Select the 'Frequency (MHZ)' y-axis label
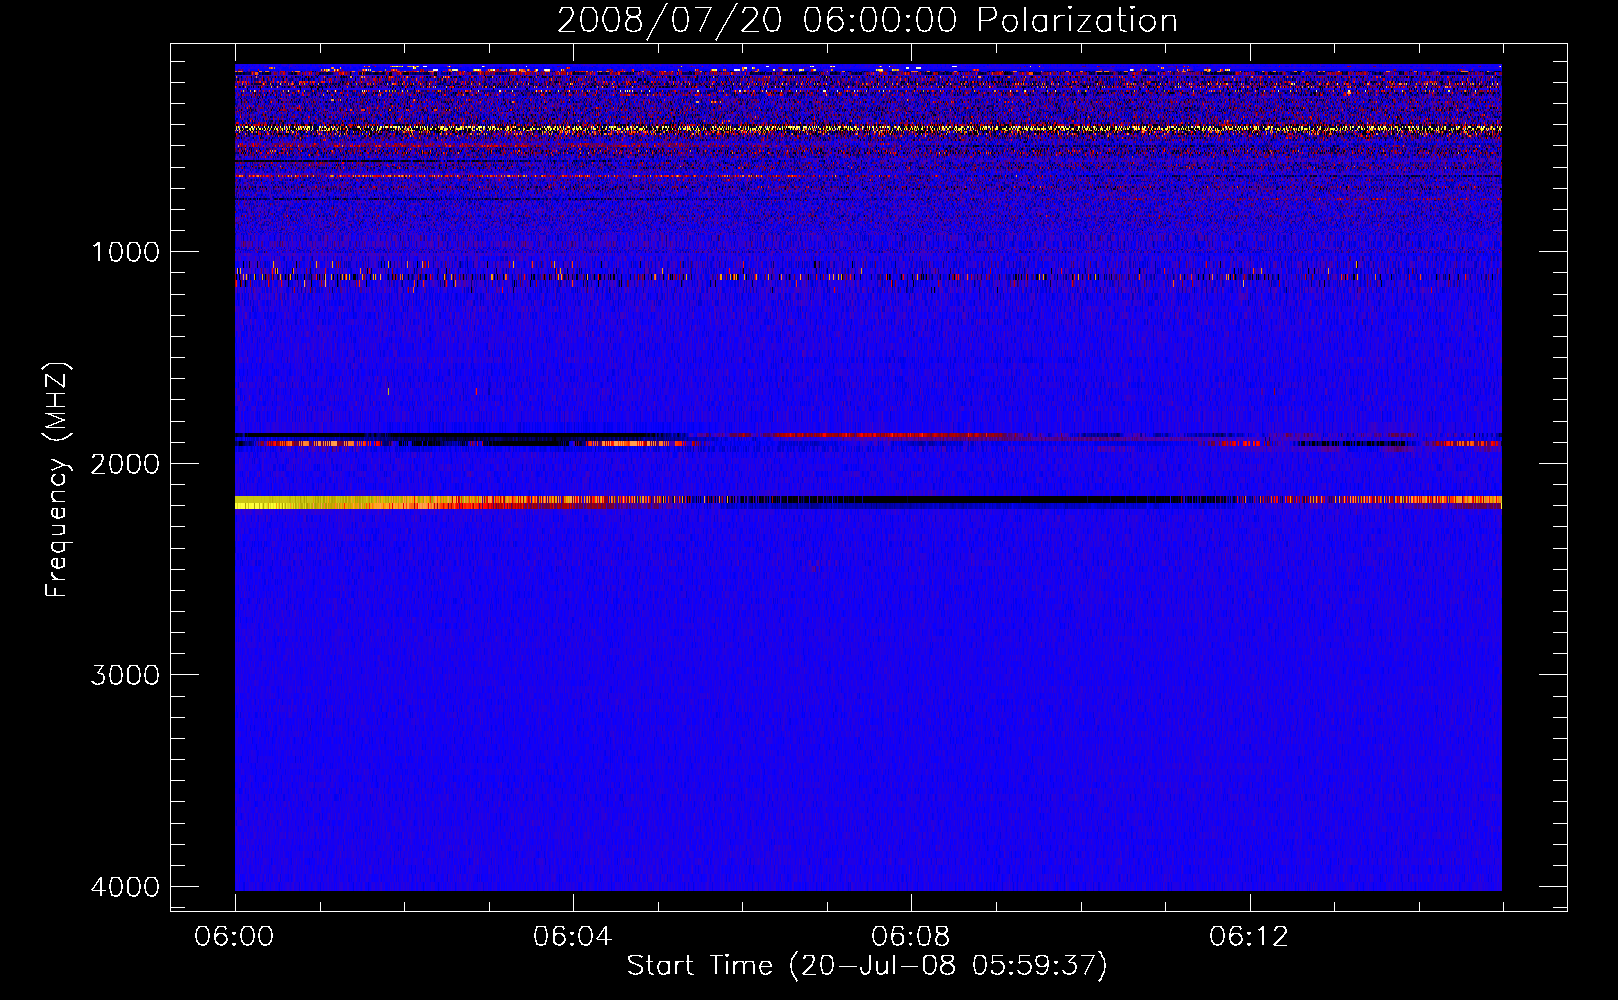 coord(58,480)
